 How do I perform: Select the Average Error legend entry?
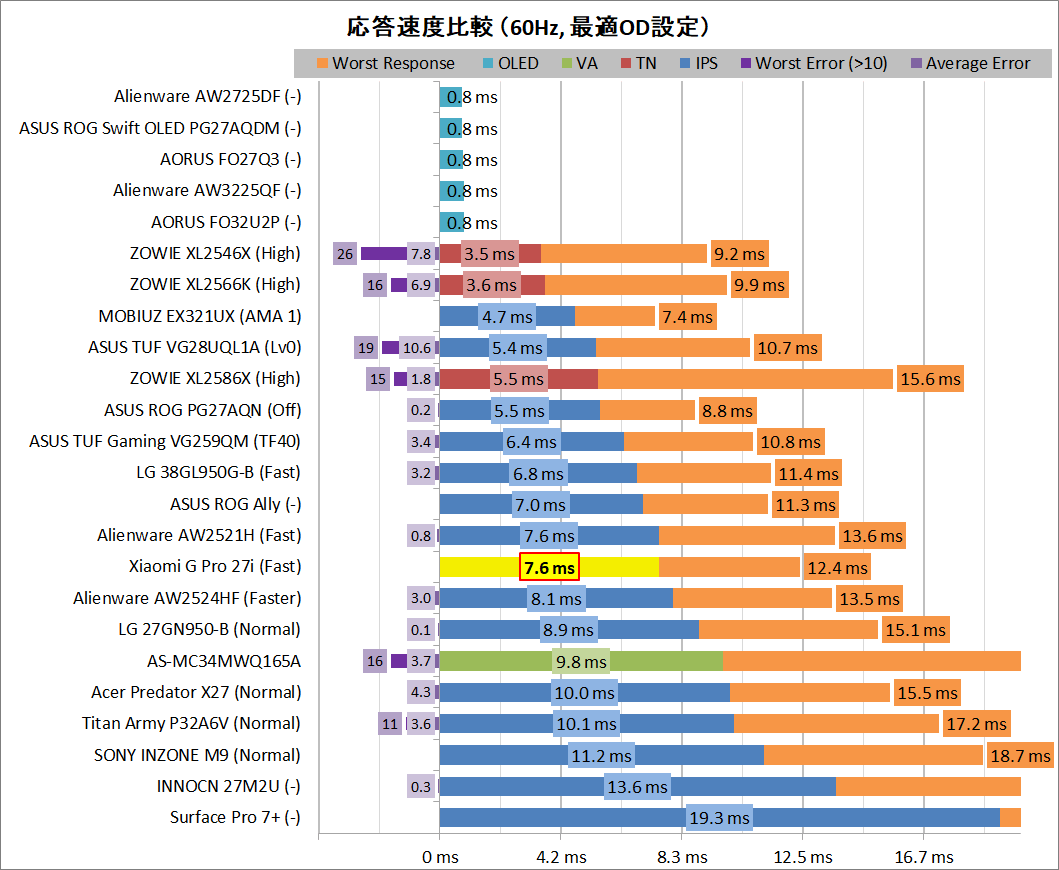tap(971, 63)
